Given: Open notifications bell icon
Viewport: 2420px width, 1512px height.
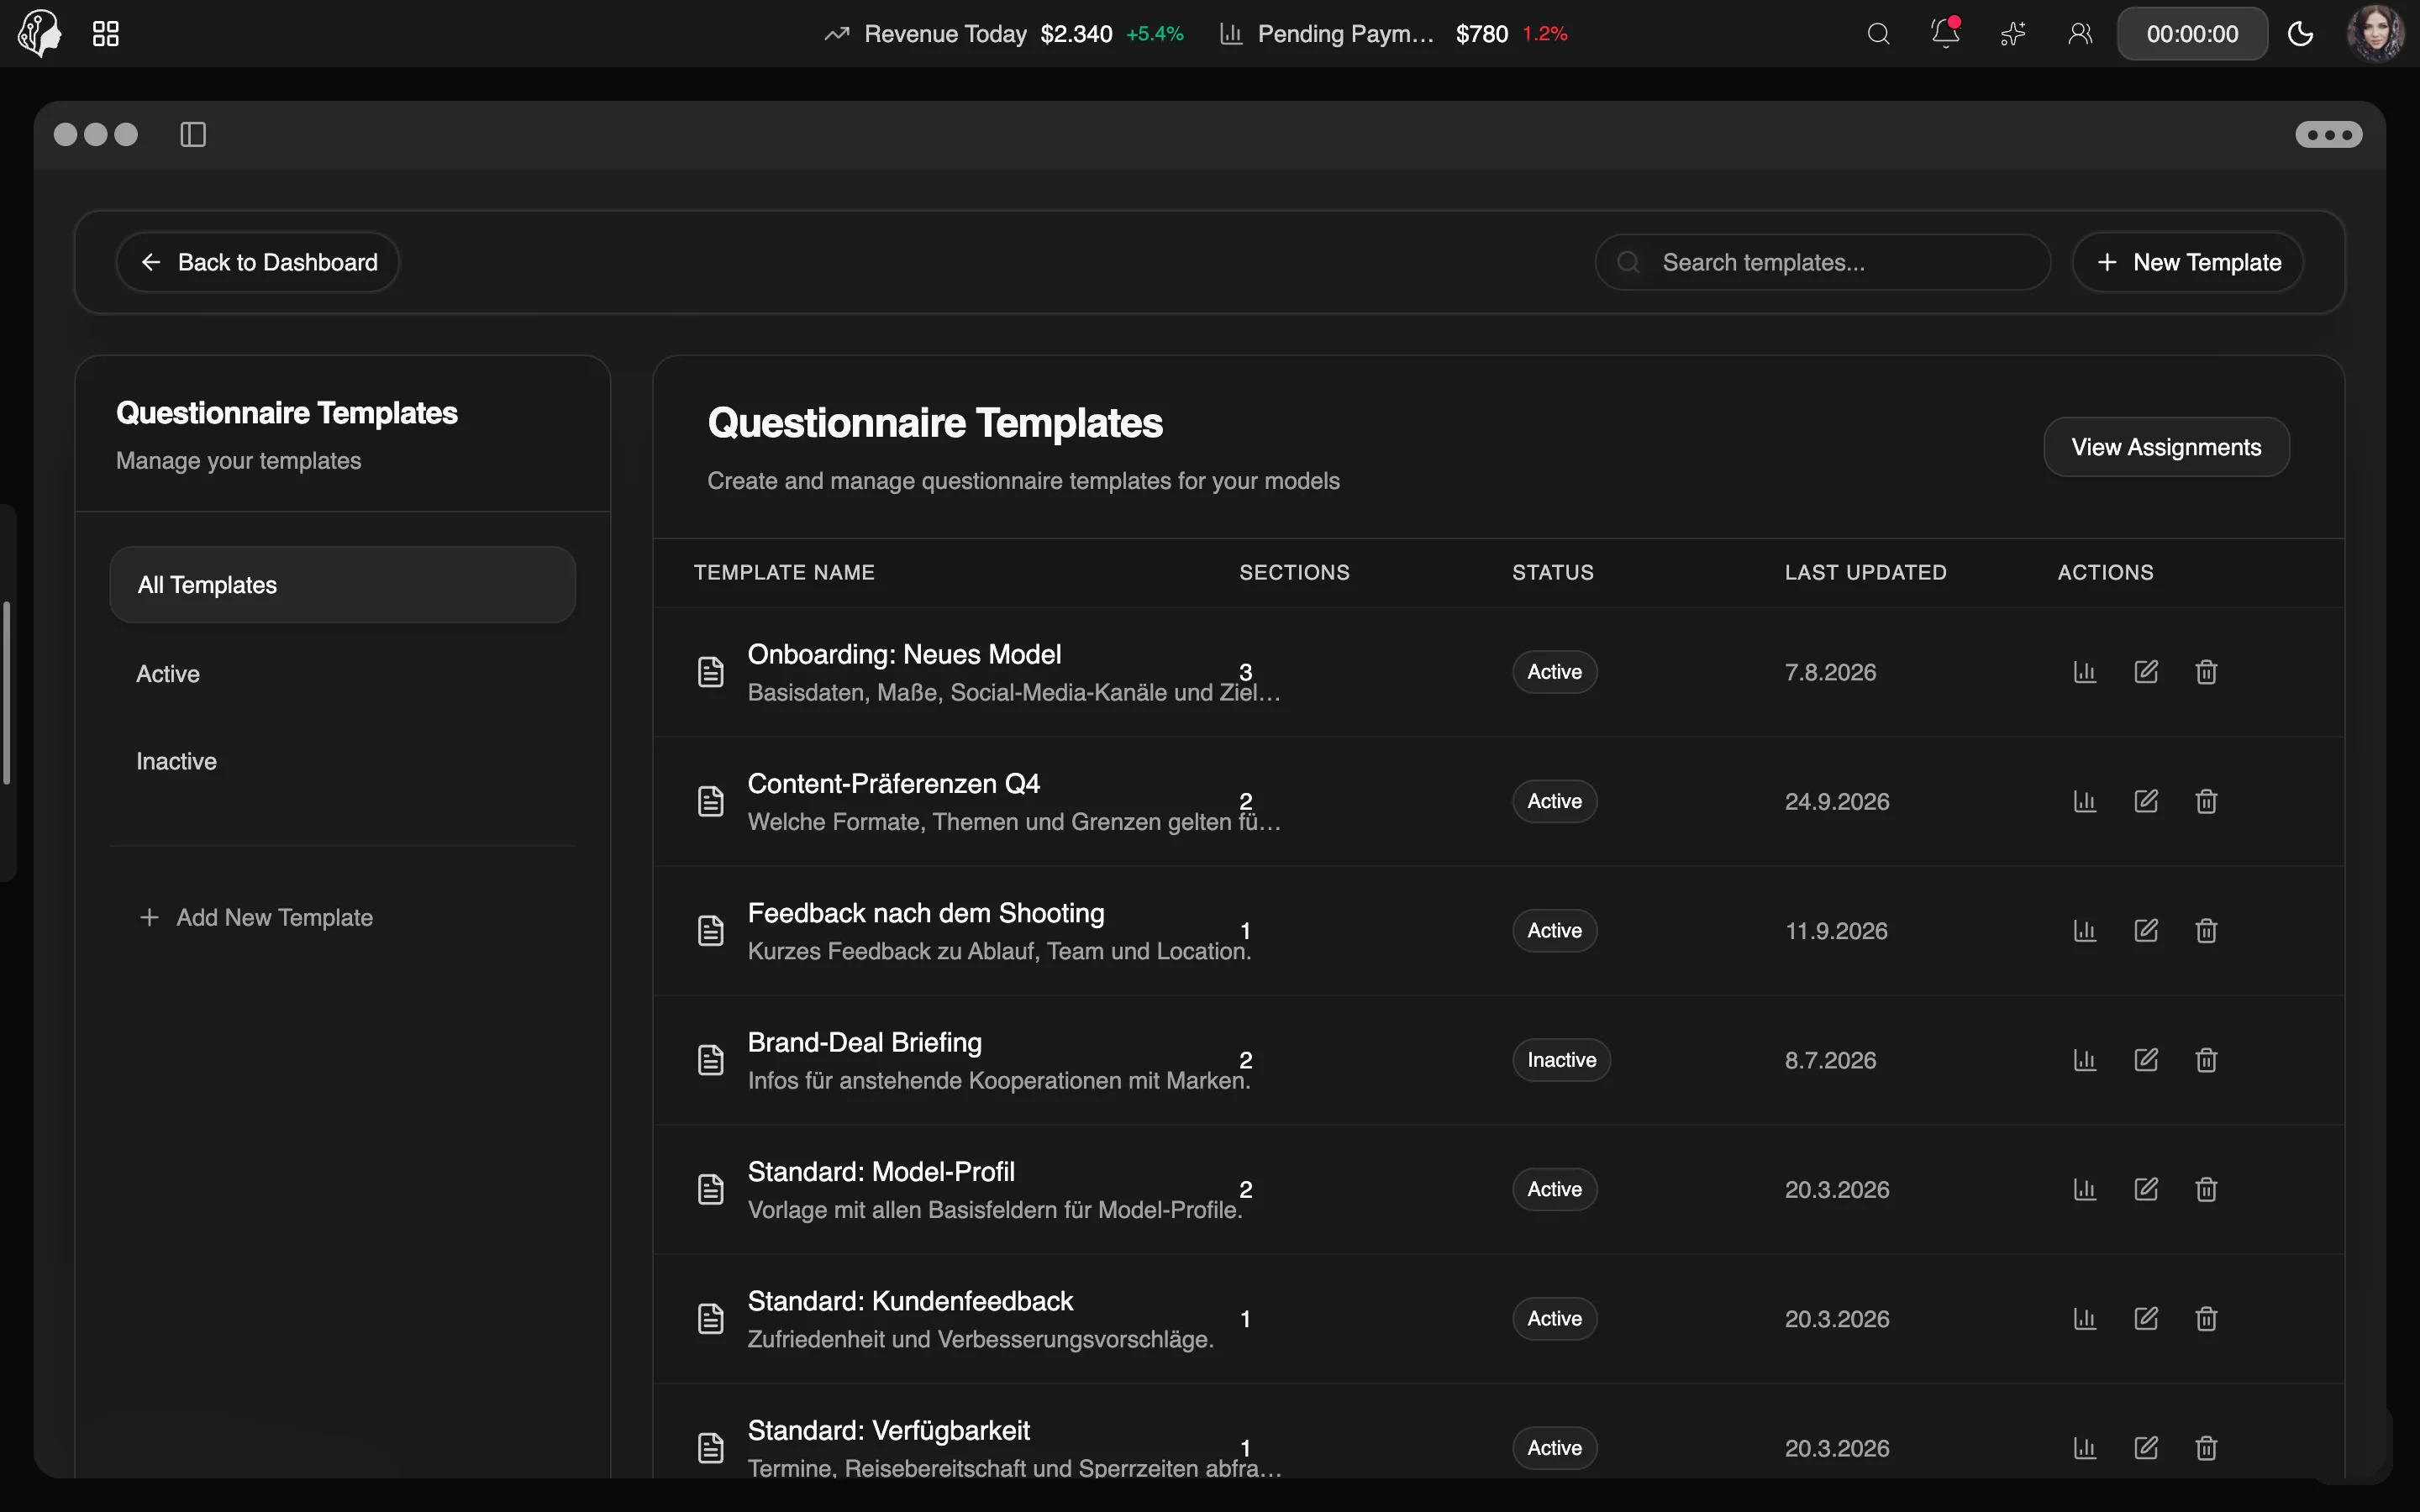Looking at the screenshot, I should point(1945,34).
